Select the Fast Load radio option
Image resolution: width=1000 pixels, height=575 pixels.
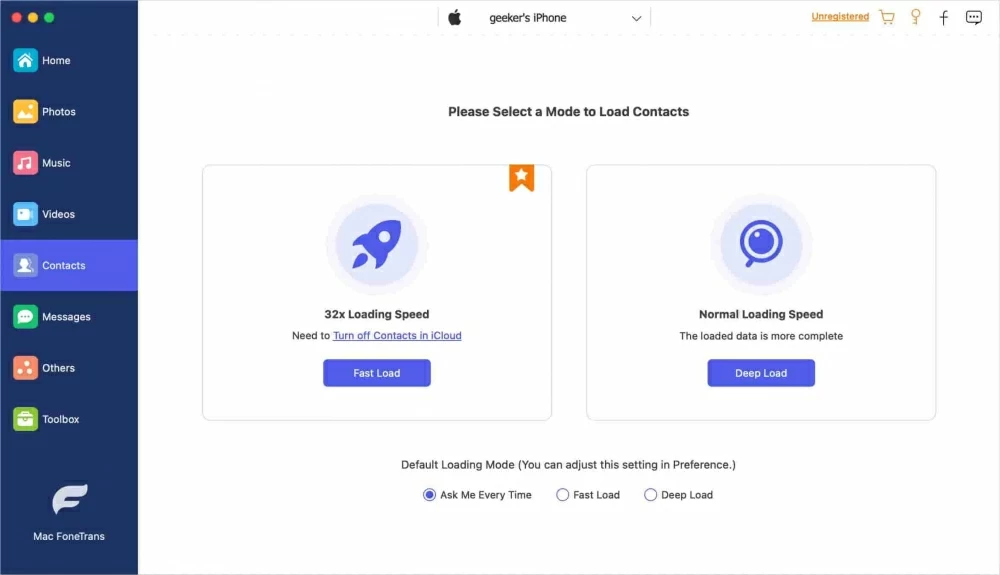563,495
